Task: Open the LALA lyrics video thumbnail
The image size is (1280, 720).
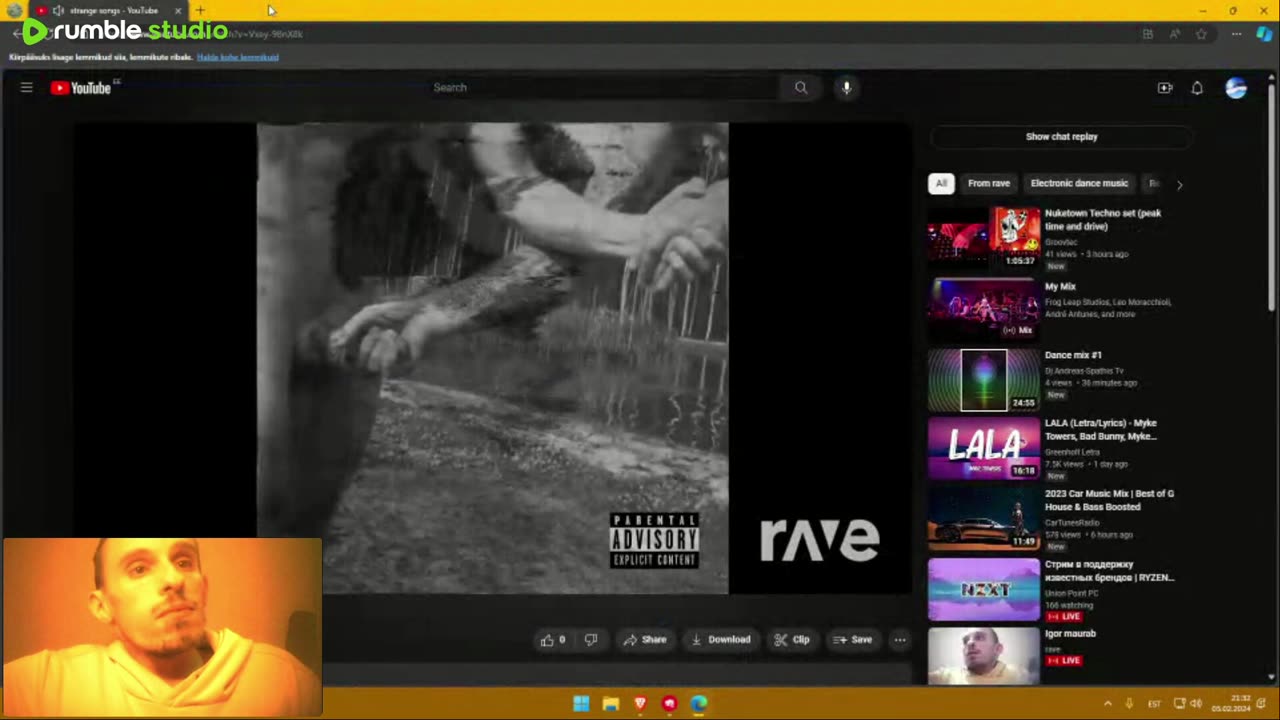Action: tap(984, 448)
